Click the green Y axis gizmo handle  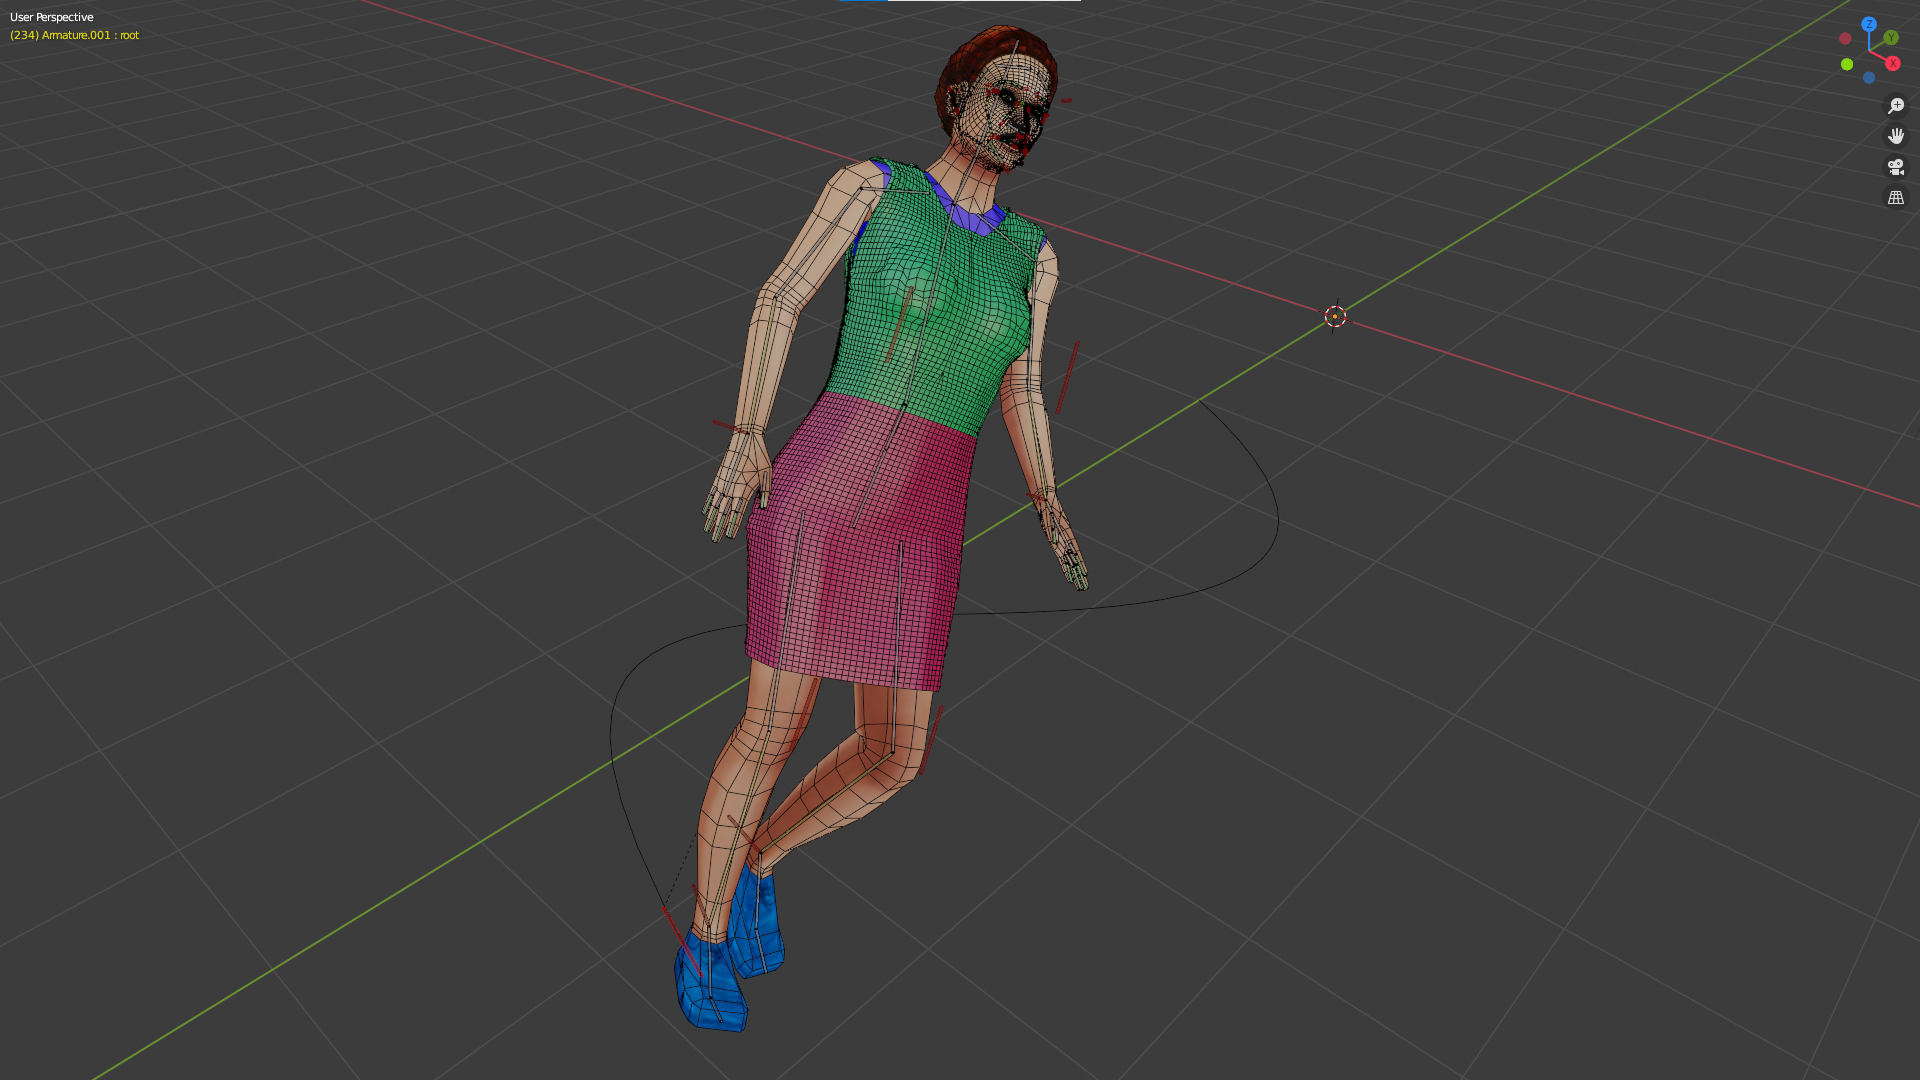(1890, 38)
